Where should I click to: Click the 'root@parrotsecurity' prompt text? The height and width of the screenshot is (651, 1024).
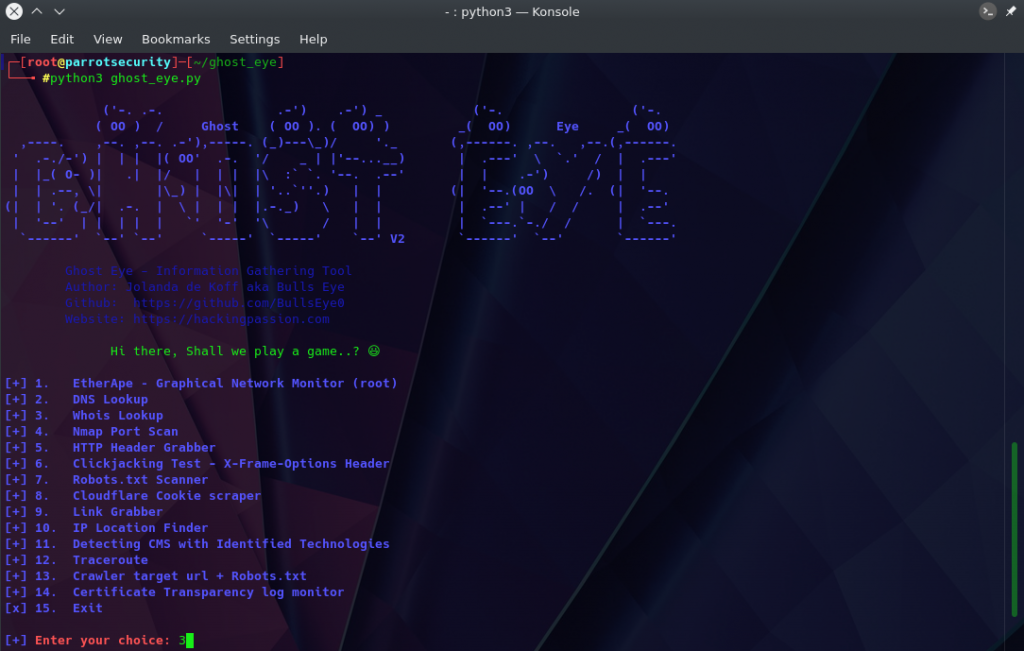(99, 62)
